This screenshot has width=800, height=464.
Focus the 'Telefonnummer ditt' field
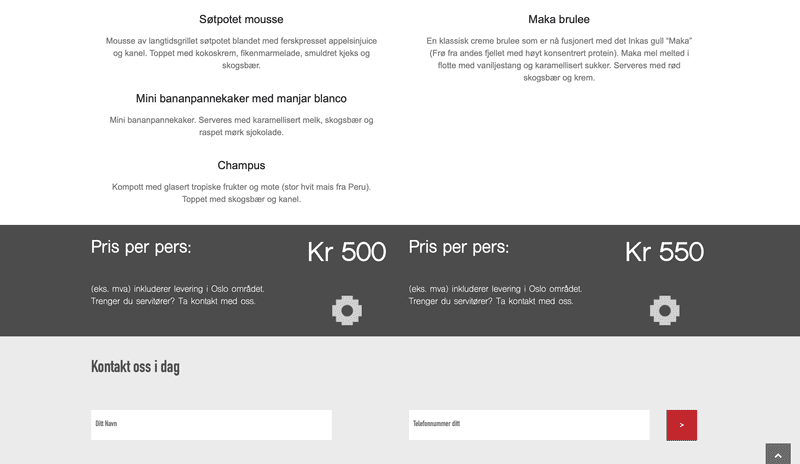click(529, 425)
